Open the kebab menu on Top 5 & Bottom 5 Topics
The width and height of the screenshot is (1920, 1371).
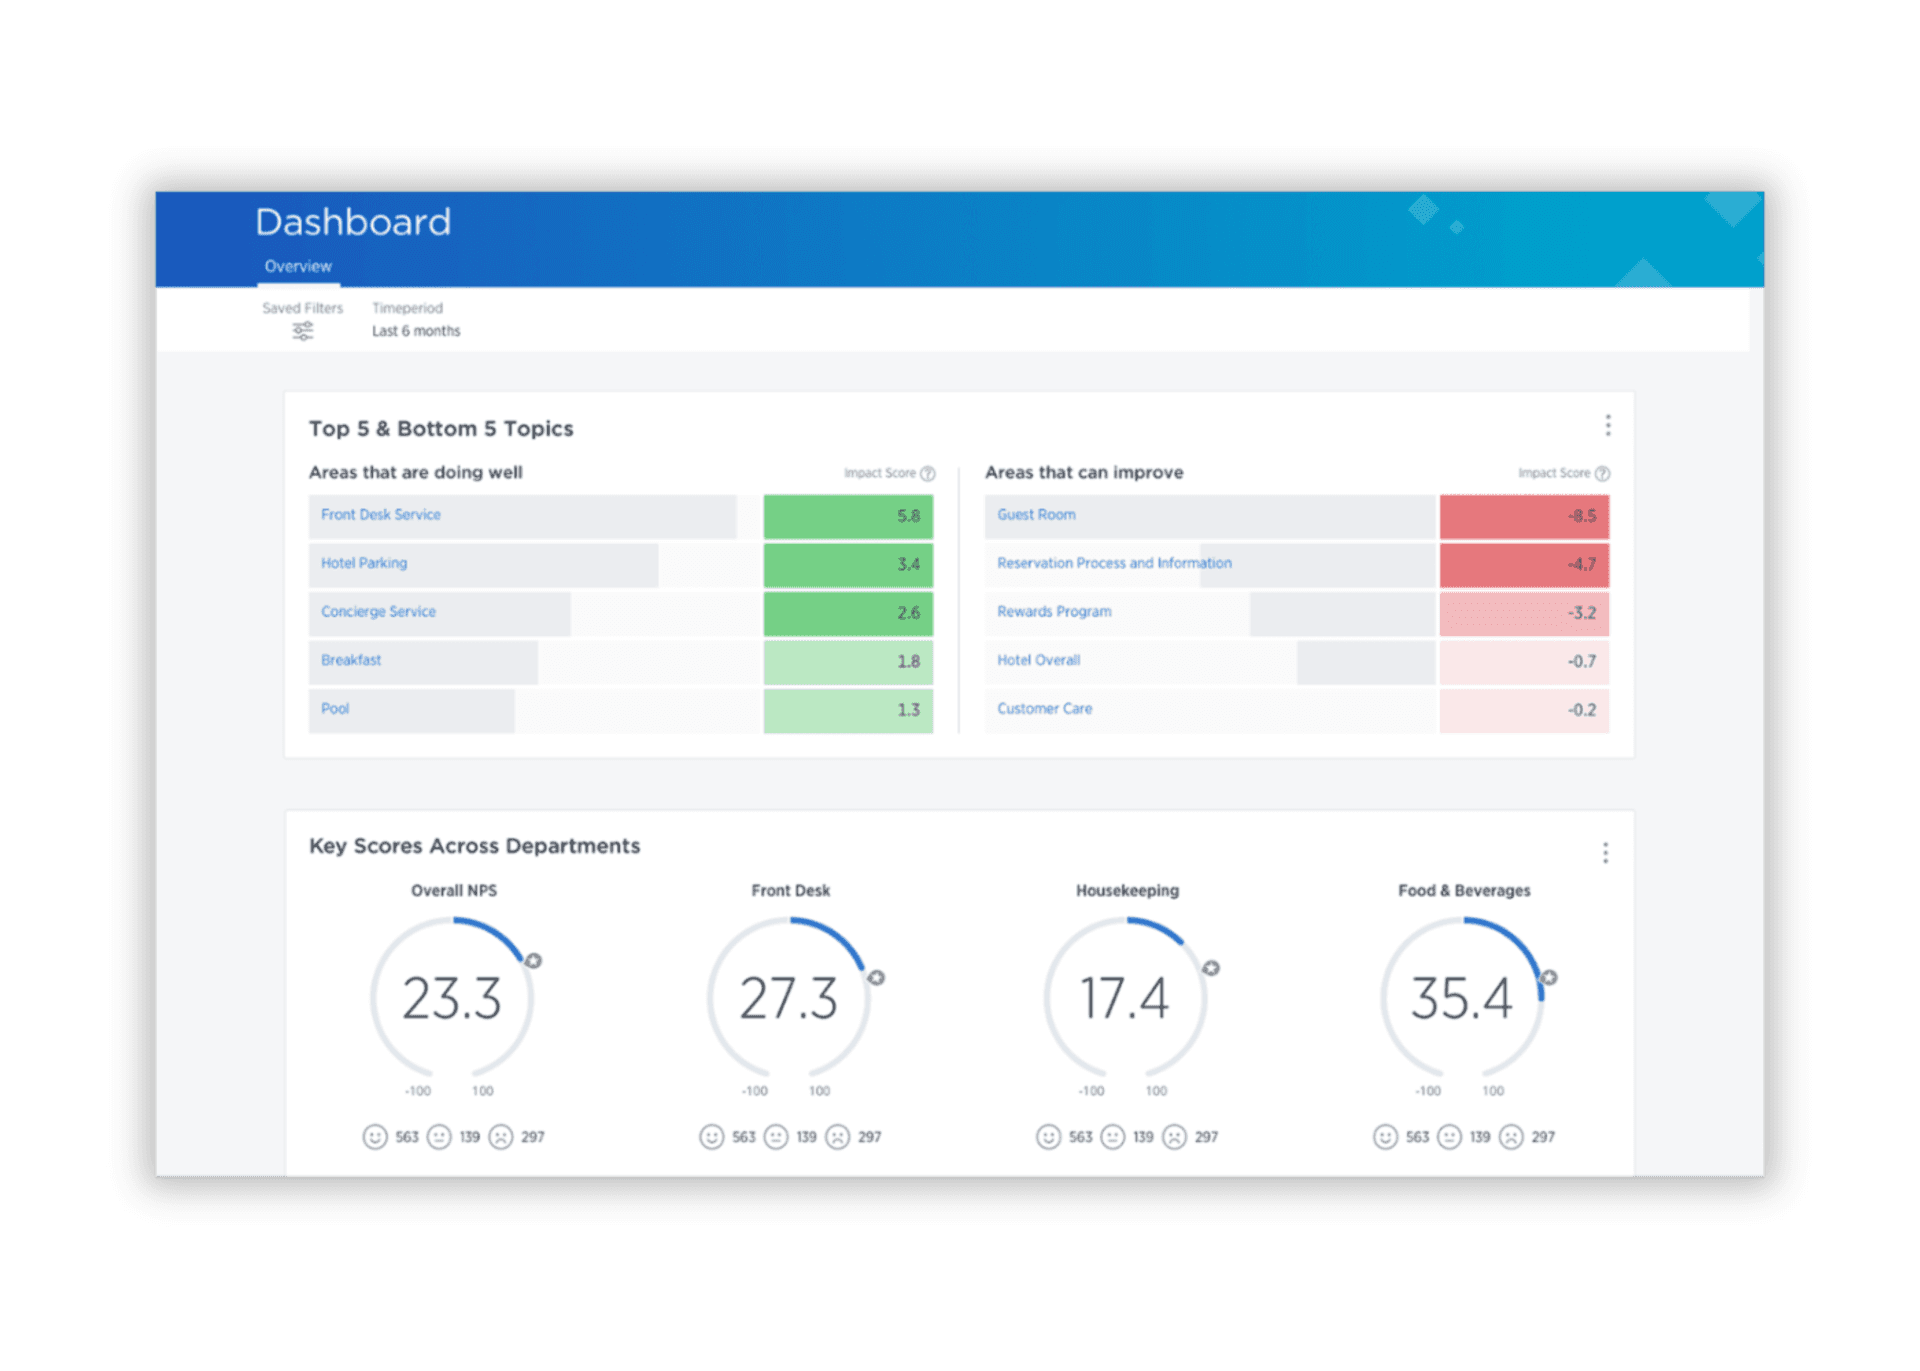pos(1608,425)
